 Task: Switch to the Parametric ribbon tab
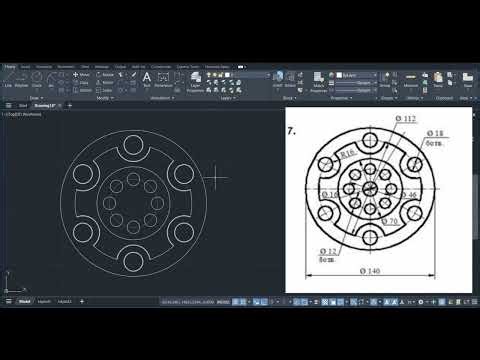pyautogui.click(x=66, y=67)
